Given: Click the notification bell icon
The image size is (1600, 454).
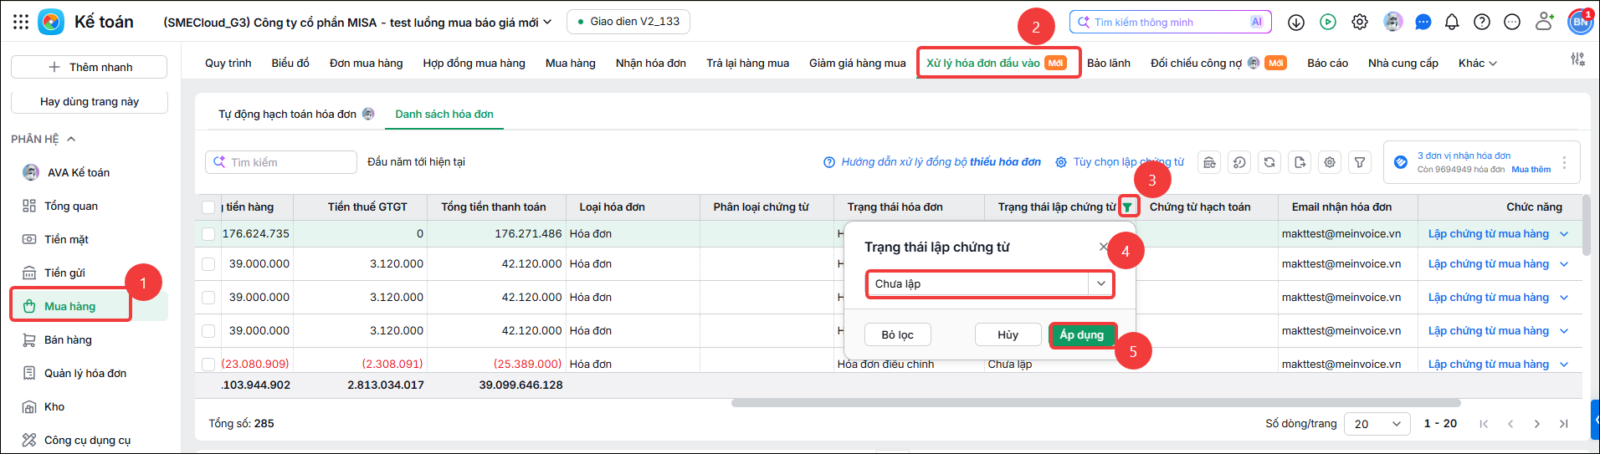Looking at the screenshot, I should pyautogui.click(x=1452, y=22).
